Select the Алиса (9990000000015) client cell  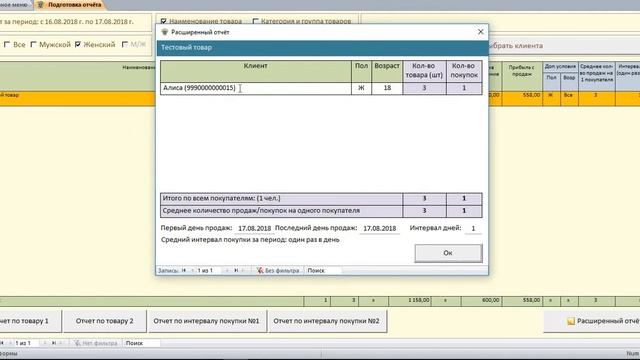coord(256,88)
